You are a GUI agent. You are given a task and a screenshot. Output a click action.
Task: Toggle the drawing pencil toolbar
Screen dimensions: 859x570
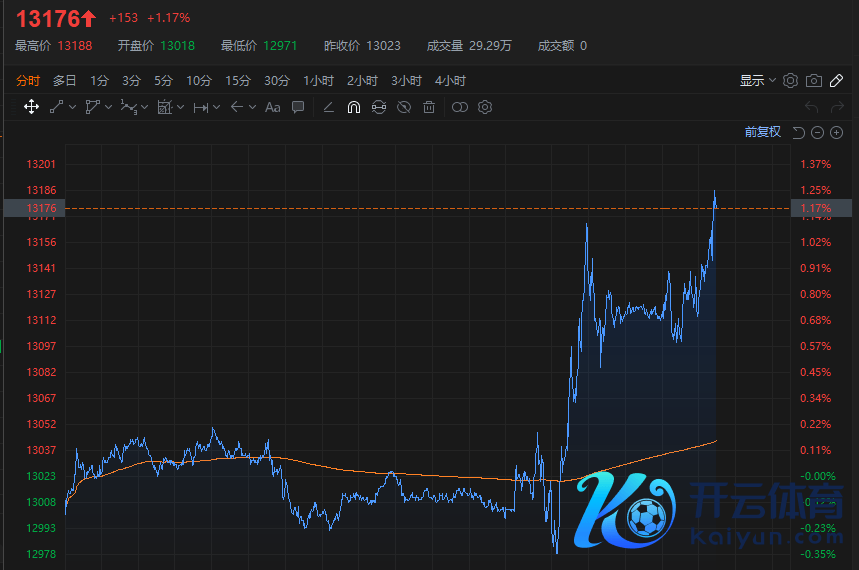[x=837, y=81]
